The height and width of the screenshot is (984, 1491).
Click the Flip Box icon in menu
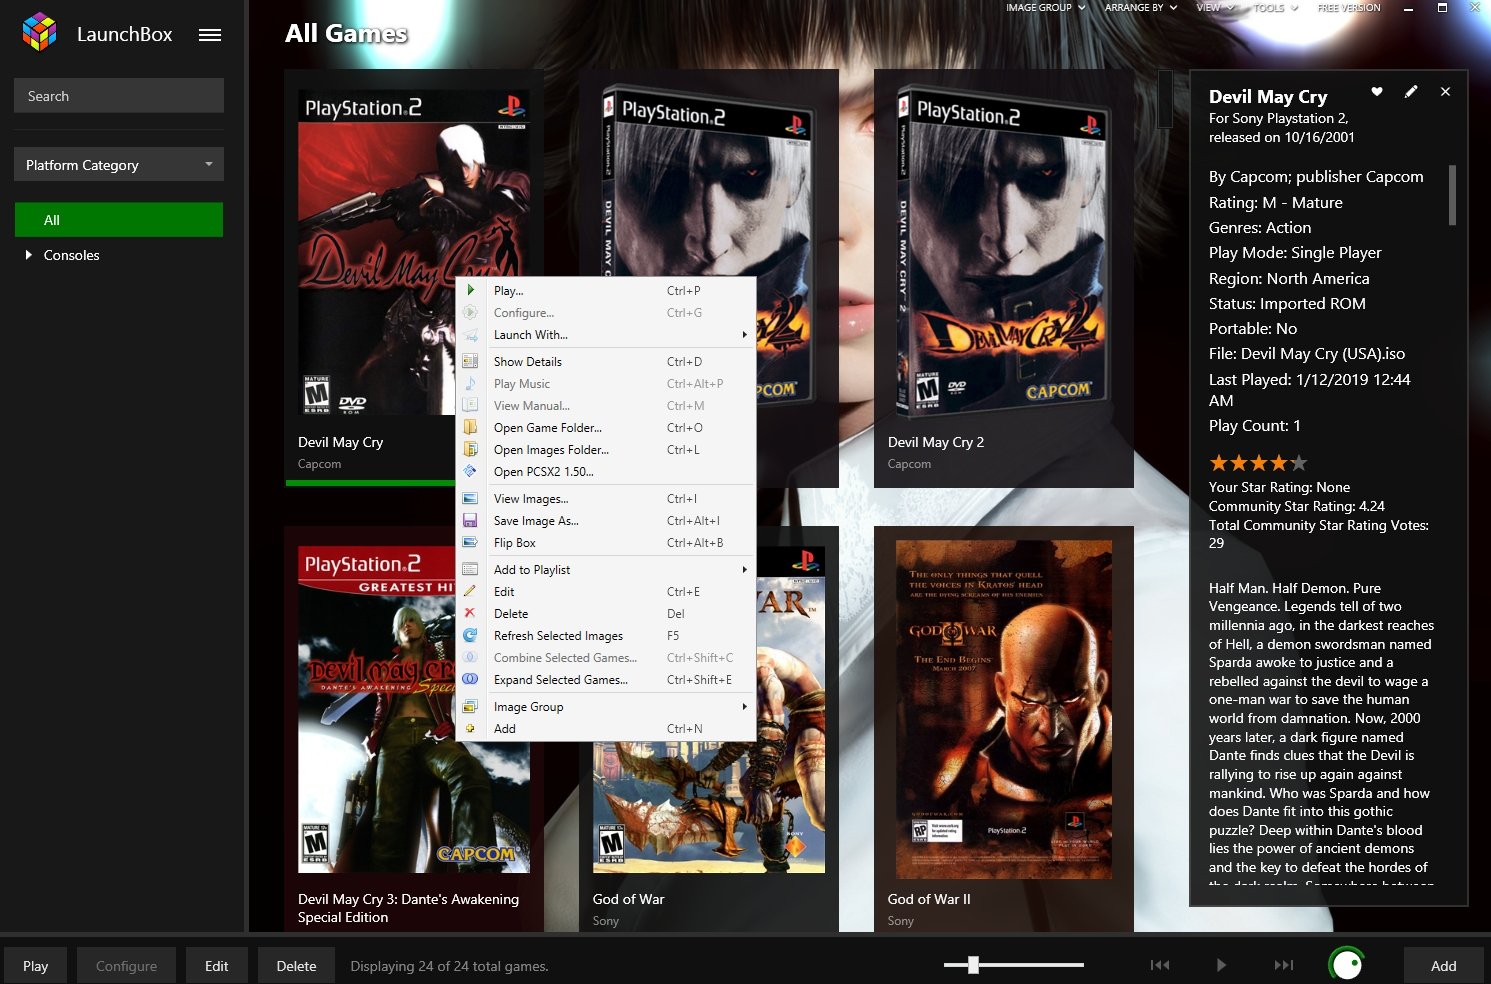tap(470, 542)
